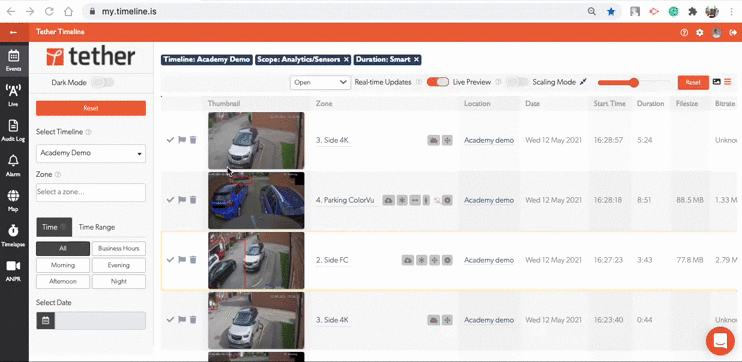Sort by the Duration column header

point(650,103)
